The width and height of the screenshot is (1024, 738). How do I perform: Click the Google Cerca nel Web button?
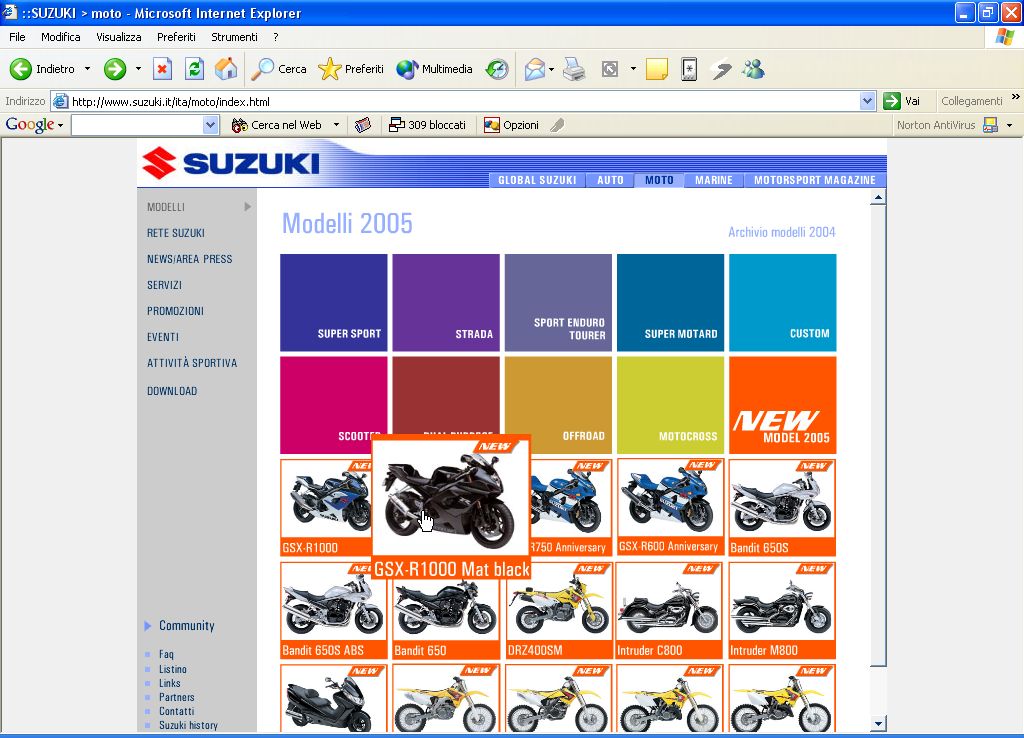tap(277, 125)
